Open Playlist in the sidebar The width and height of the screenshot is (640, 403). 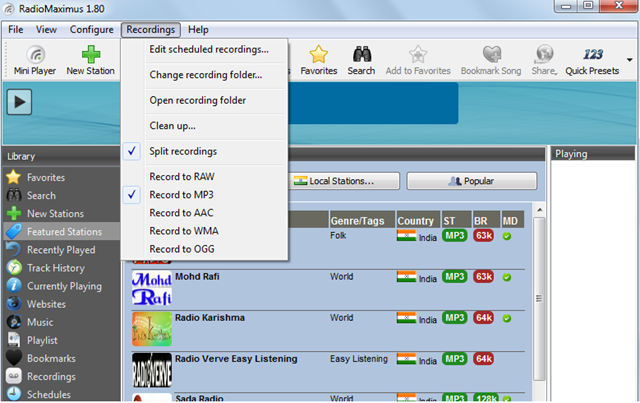pyautogui.click(x=62, y=340)
